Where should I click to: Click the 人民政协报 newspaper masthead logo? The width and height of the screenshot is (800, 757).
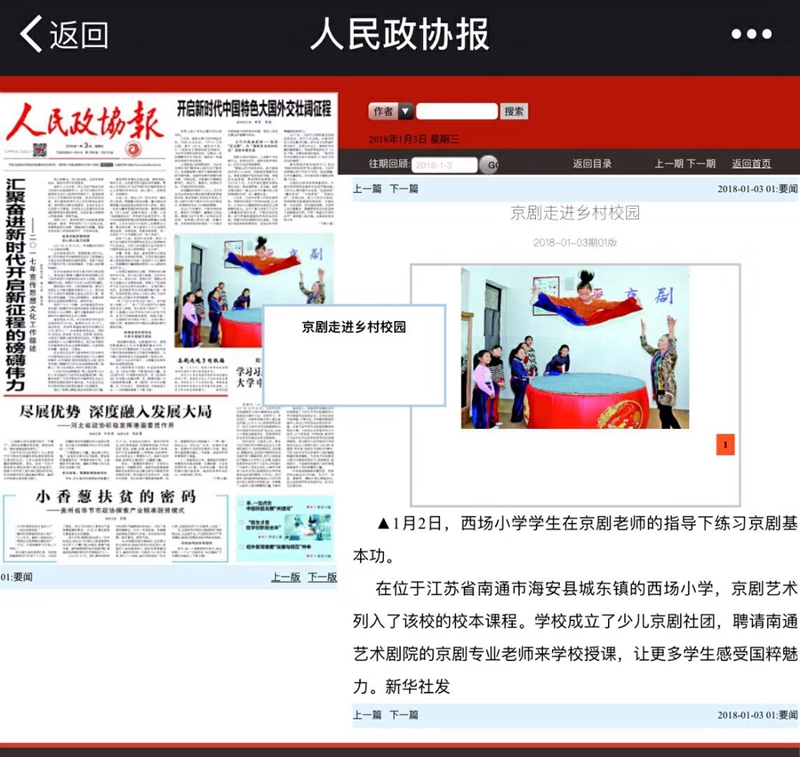(x=85, y=122)
